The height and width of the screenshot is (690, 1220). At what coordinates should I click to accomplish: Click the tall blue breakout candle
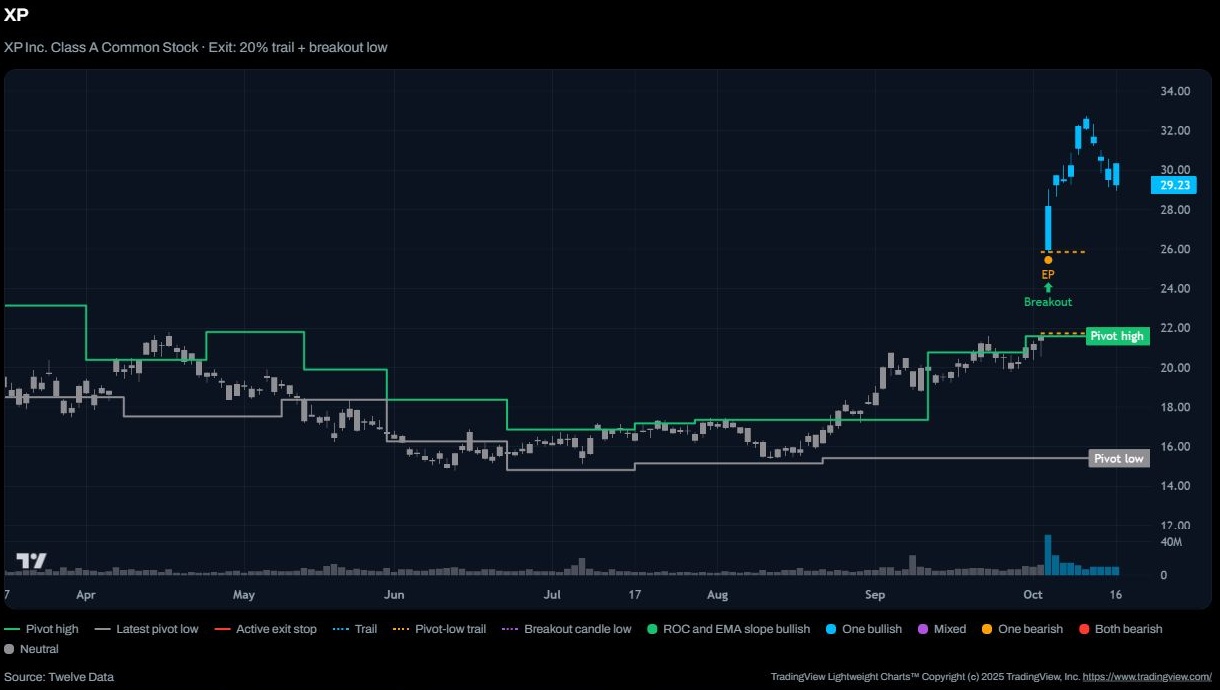1049,228
